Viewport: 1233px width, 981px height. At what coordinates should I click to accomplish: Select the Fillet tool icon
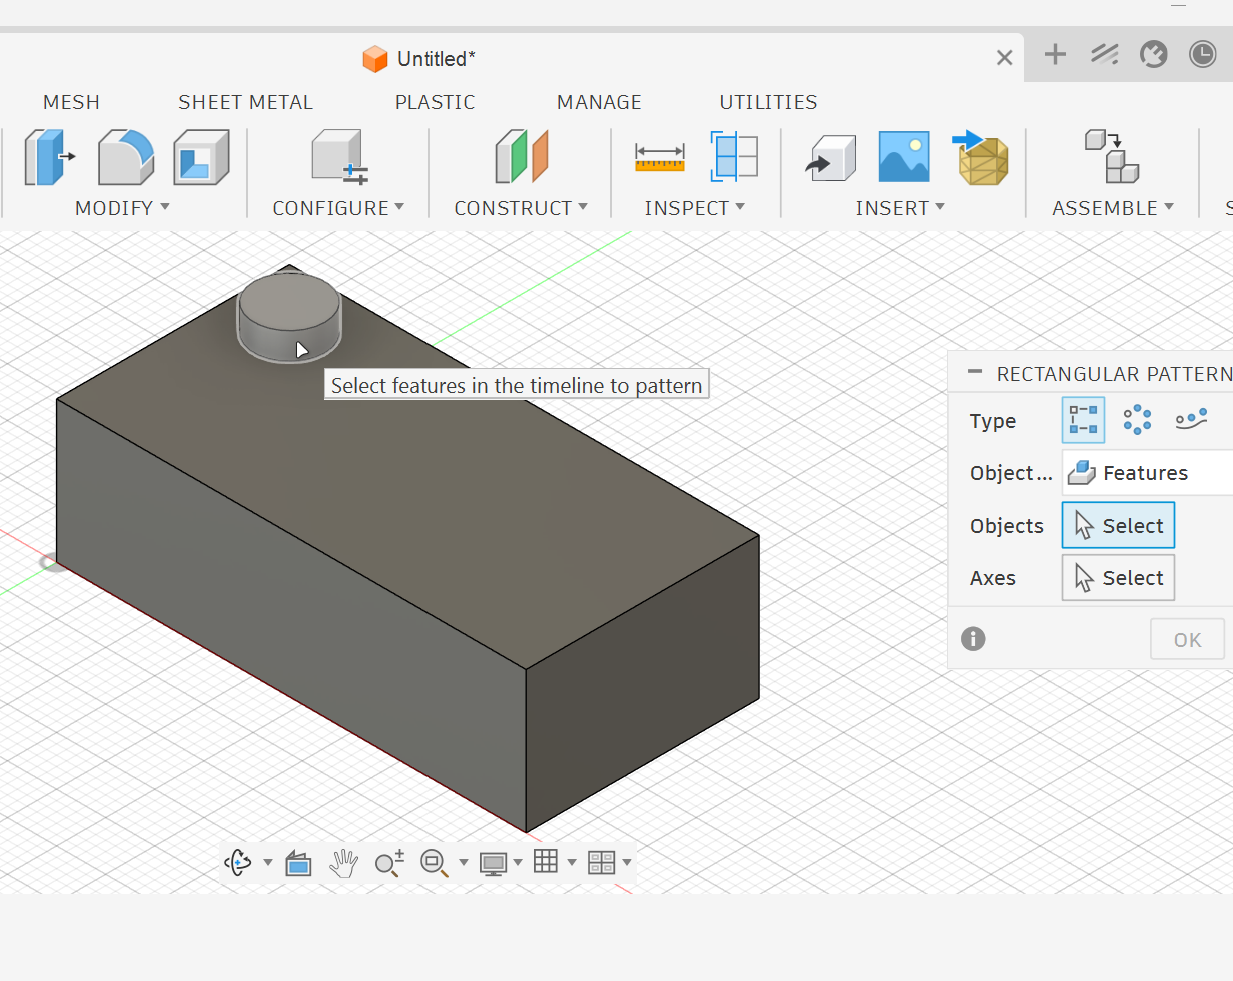tap(125, 157)
